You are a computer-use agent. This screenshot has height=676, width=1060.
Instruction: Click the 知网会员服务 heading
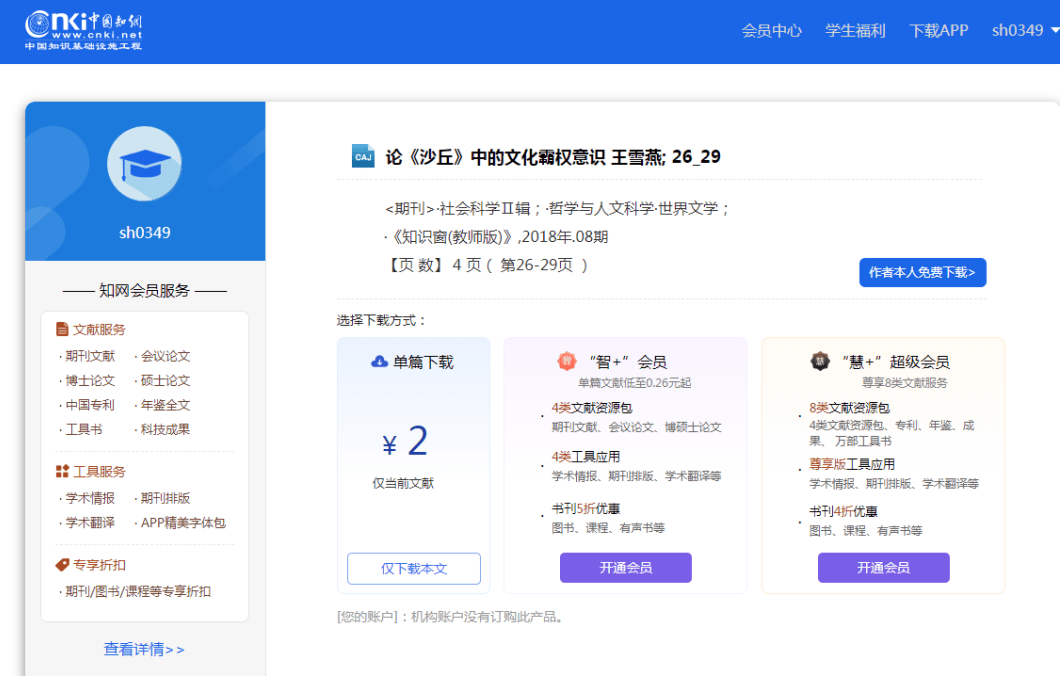pyautogui.click(x=144, y=291)
